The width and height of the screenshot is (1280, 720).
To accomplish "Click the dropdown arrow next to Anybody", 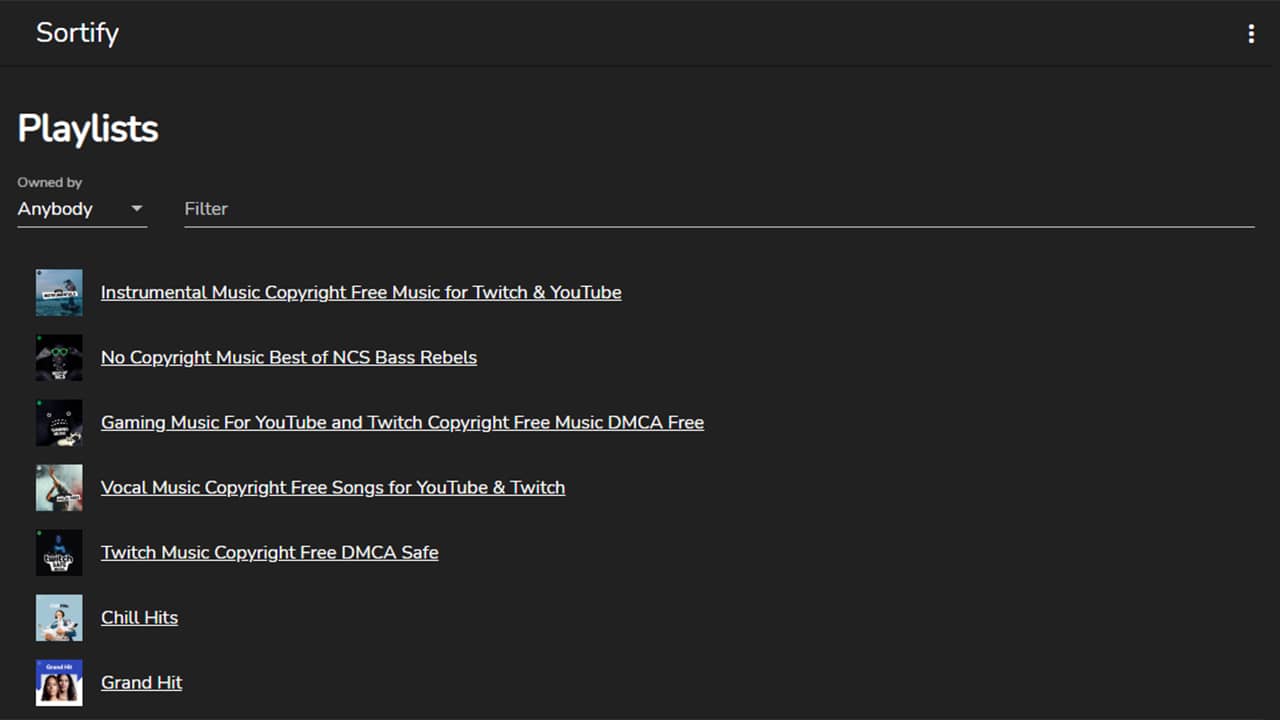I will [x=137, y=209].
